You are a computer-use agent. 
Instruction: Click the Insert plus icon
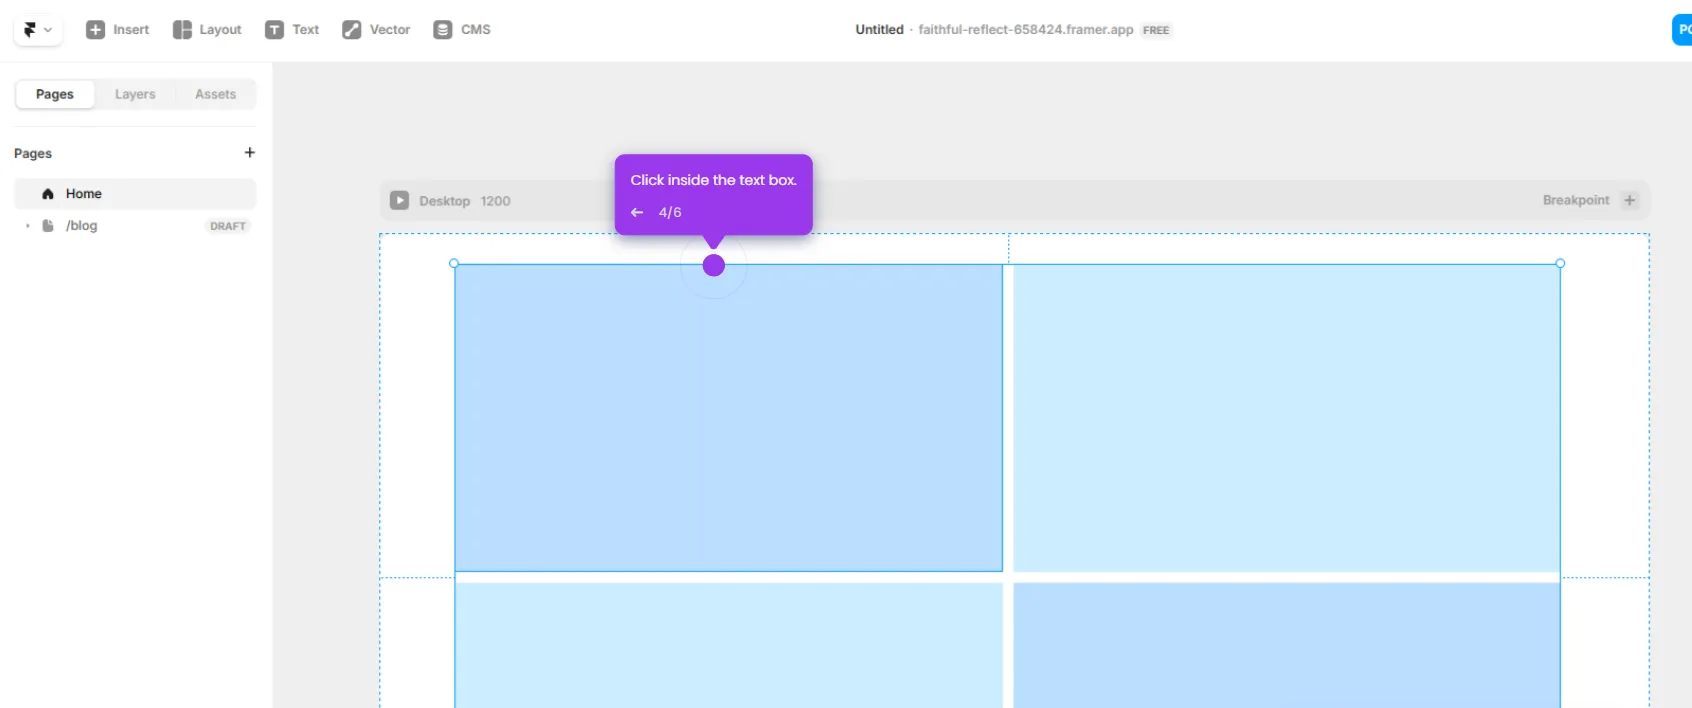click(95, 30)
